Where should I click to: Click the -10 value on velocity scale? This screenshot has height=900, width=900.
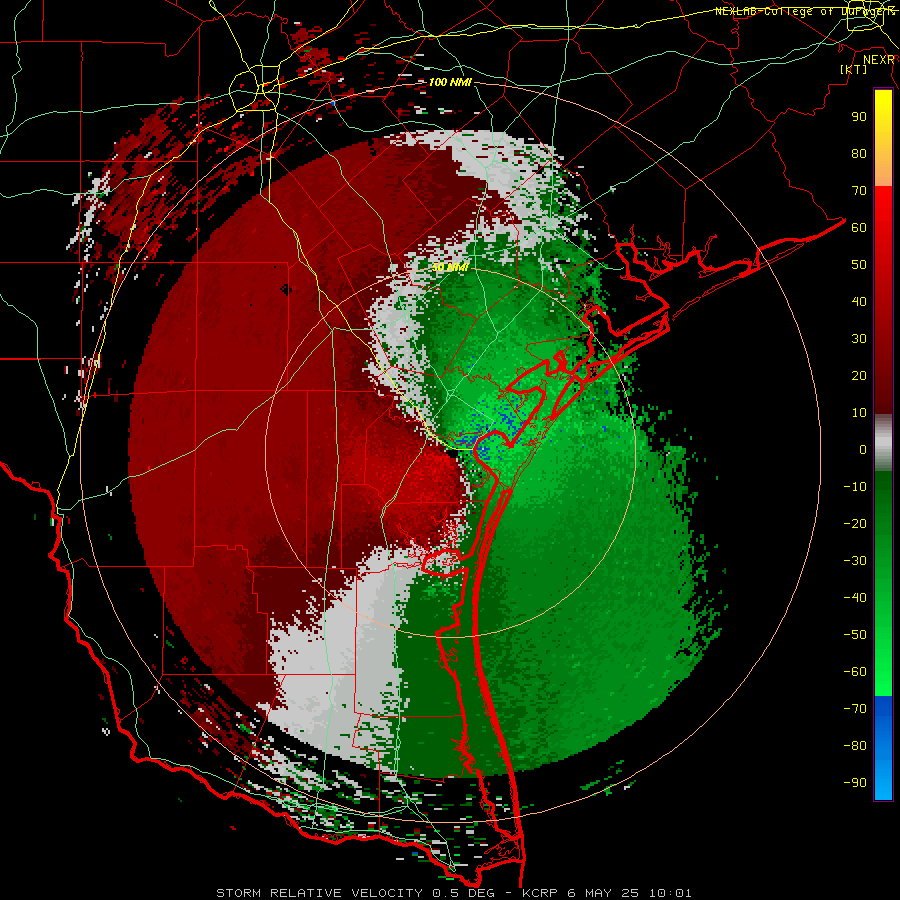(855, 487)
